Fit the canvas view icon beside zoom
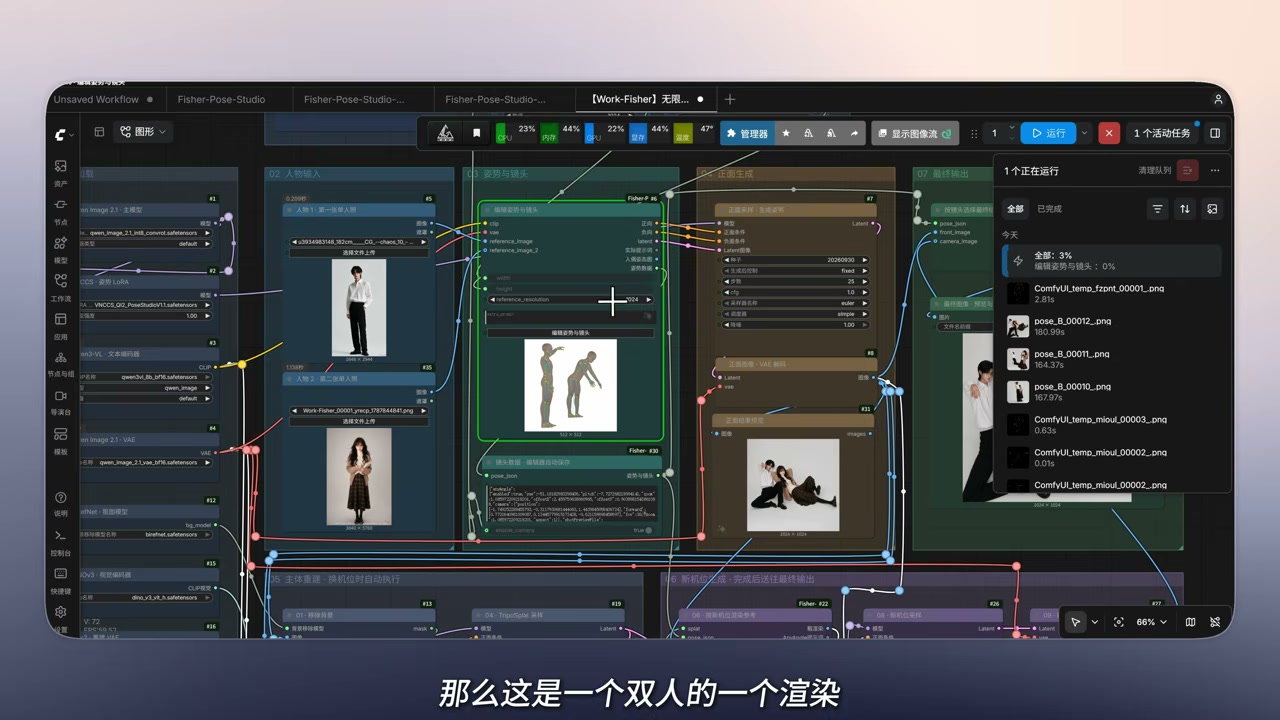Screen dimensions: 1280x720 1118,622
